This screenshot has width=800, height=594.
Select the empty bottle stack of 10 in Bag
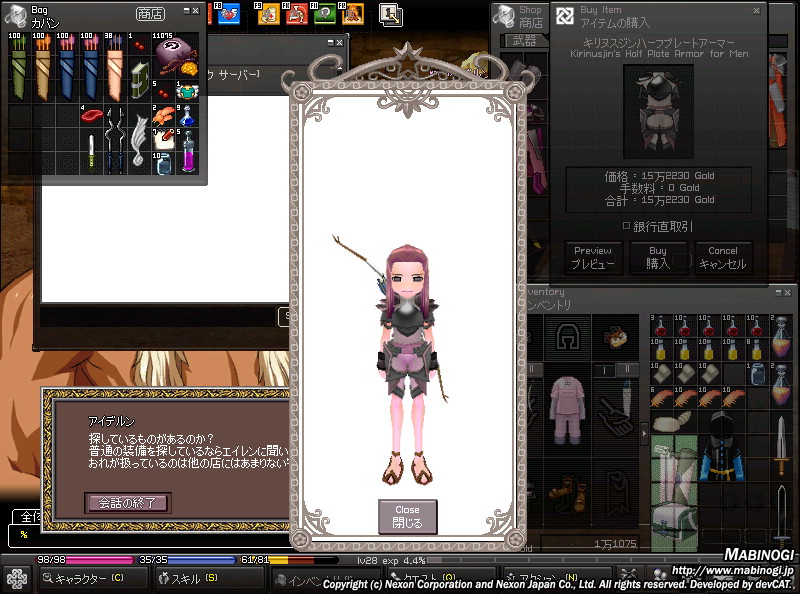[163, 163]
